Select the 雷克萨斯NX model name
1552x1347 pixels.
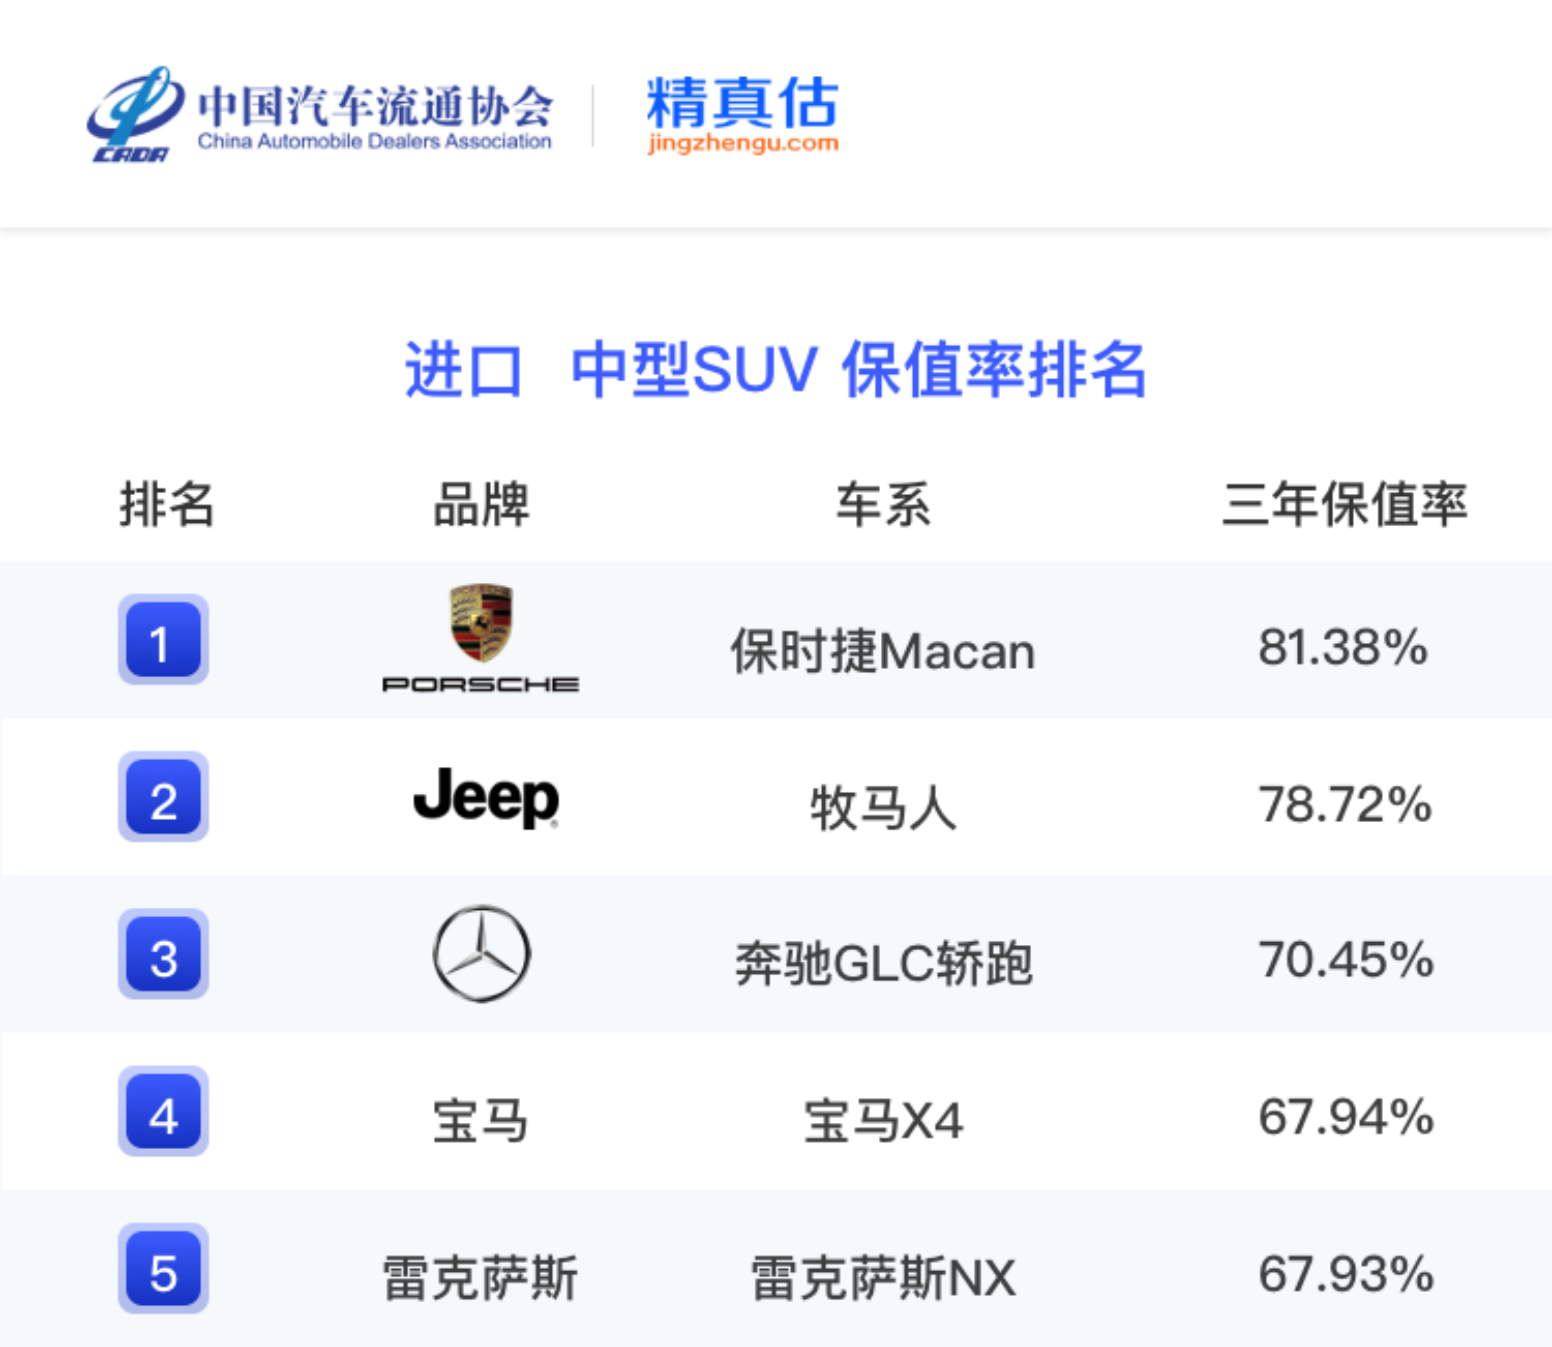click(883, 1278)
